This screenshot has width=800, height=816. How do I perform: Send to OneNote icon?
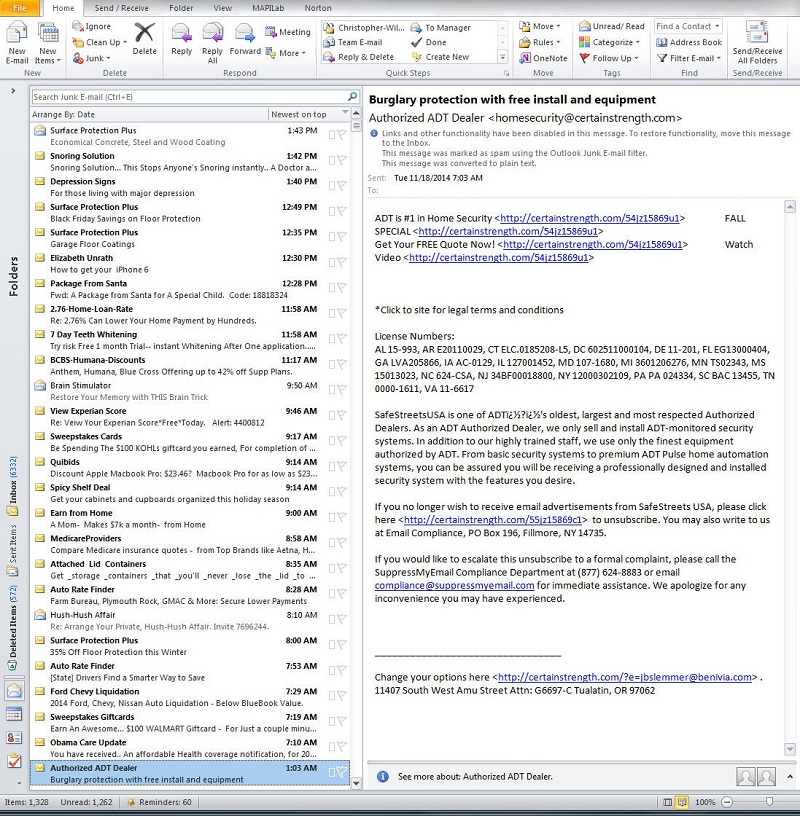coord(525,58)
